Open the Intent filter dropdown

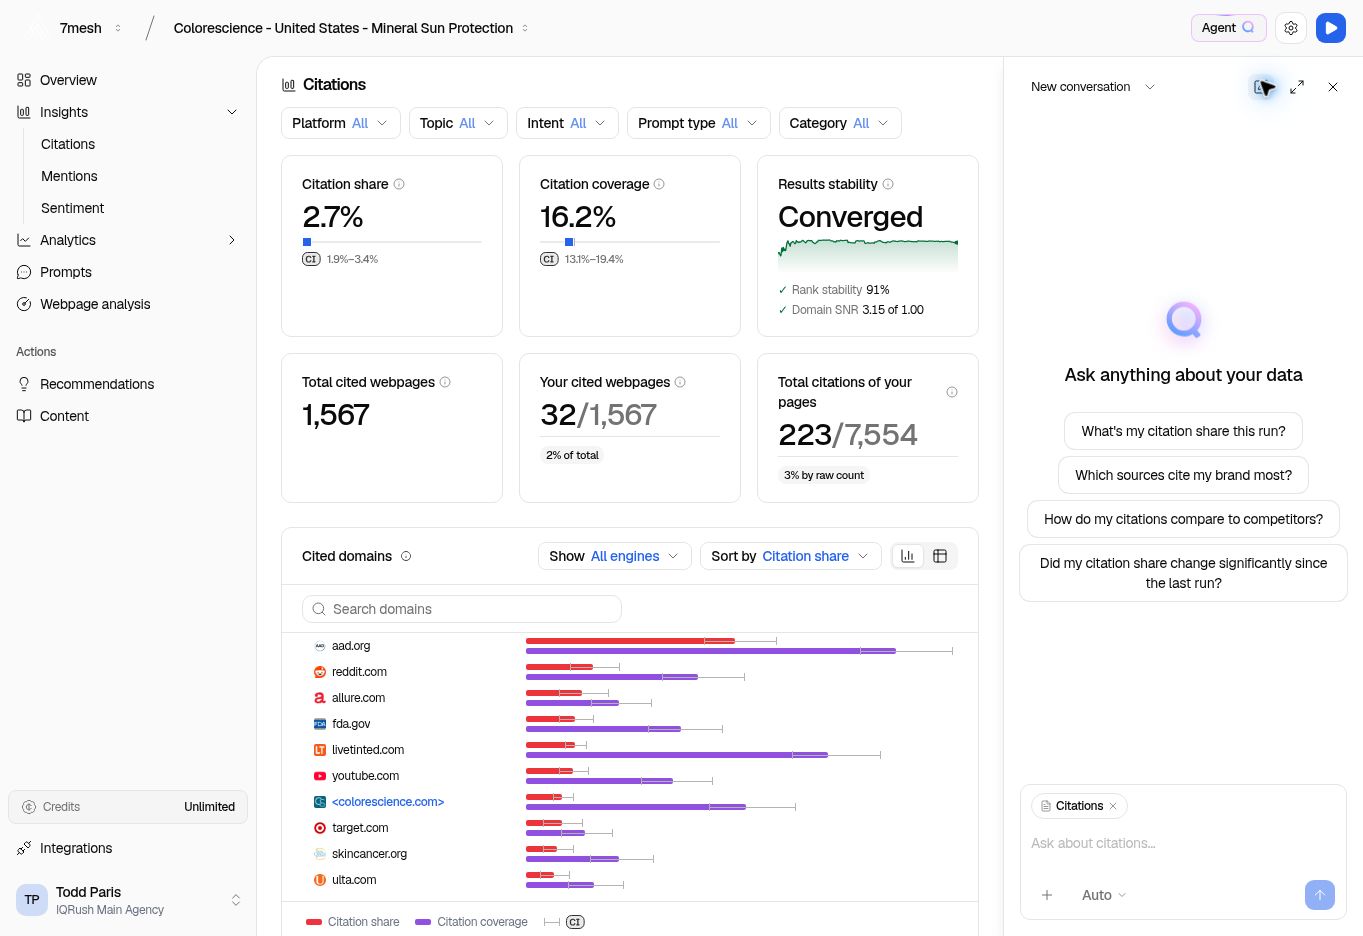[x=567, y=123]
